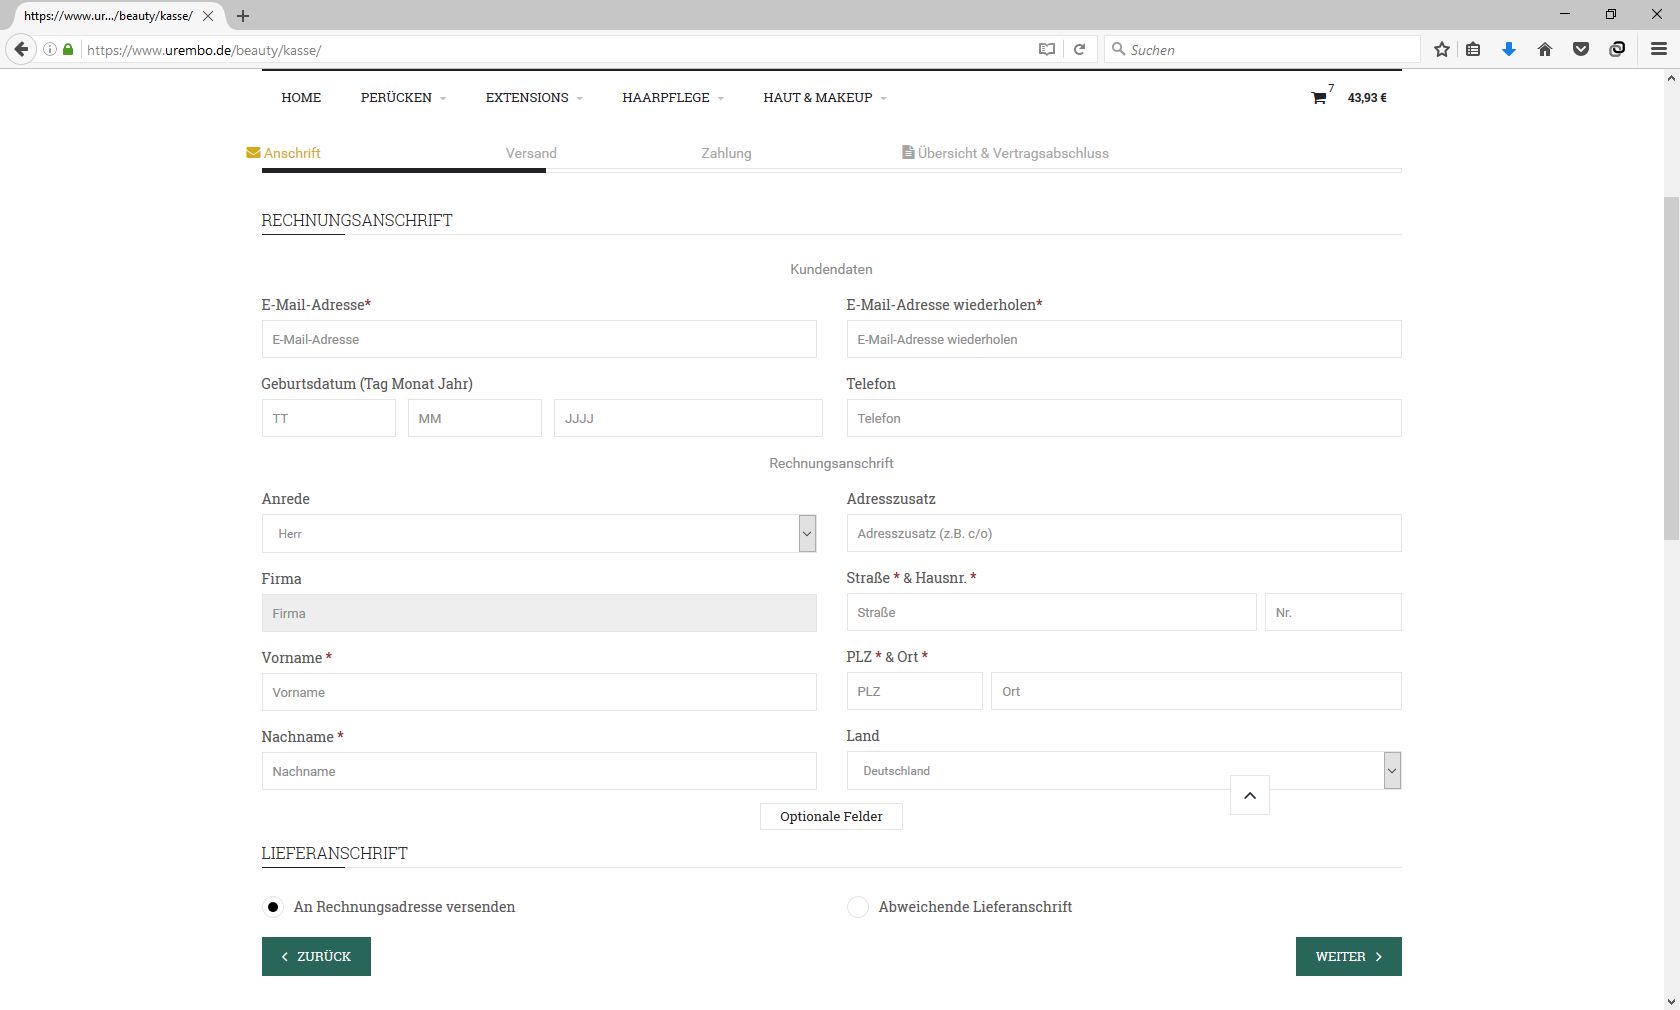Click the Pocket icon in toolbar
Viewport: 1680px width, 1010px height.
click(x=1581, y=49)
